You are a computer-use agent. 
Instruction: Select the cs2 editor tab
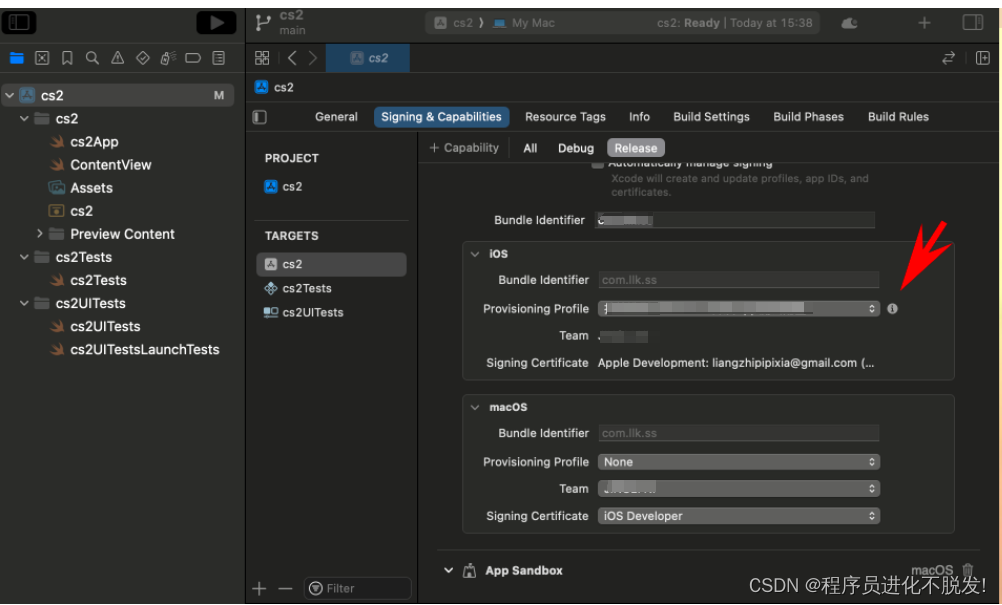coord(368,58)
